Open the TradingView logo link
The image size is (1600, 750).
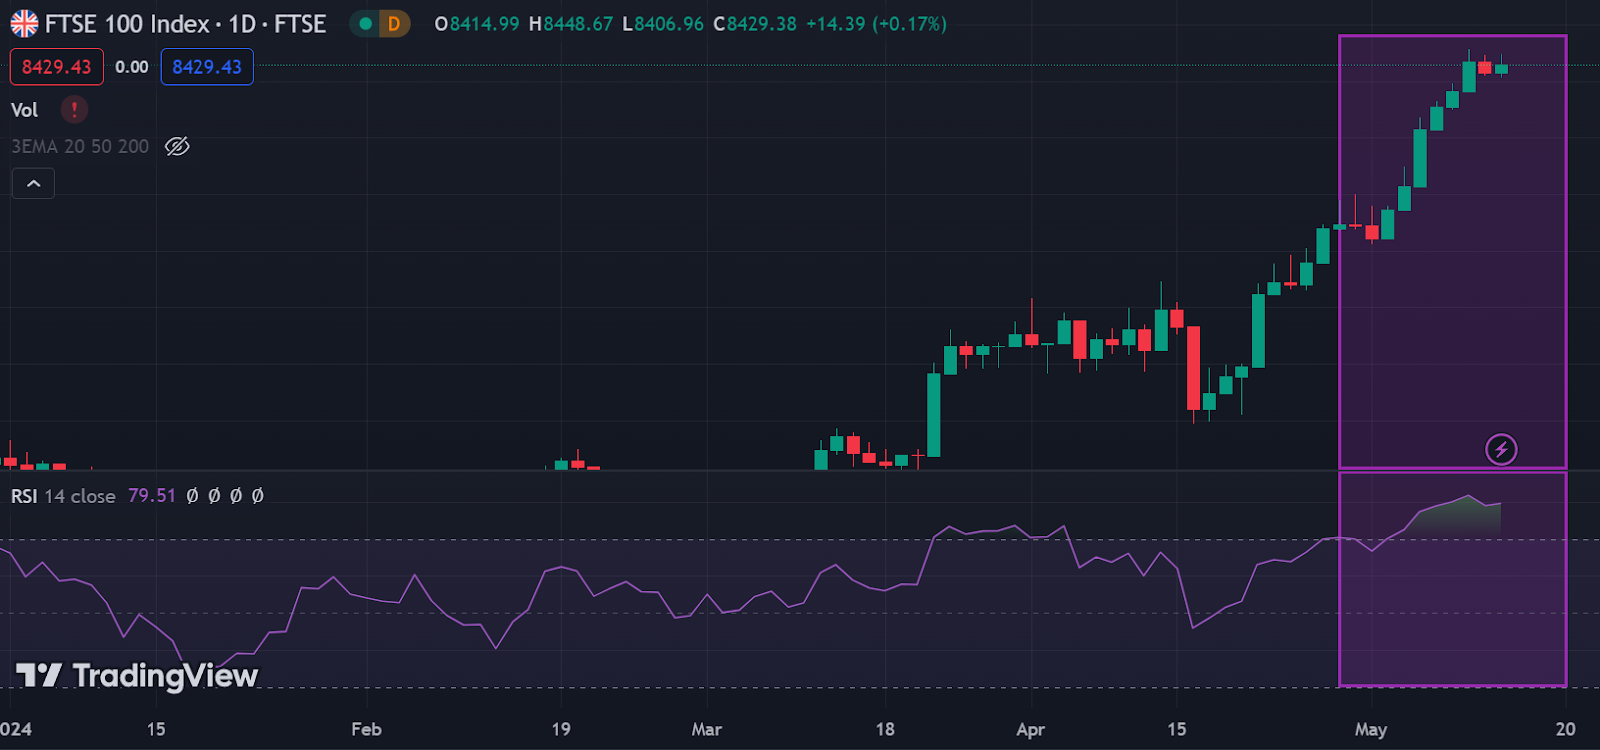pyautogui.click(x=137, y=676)
